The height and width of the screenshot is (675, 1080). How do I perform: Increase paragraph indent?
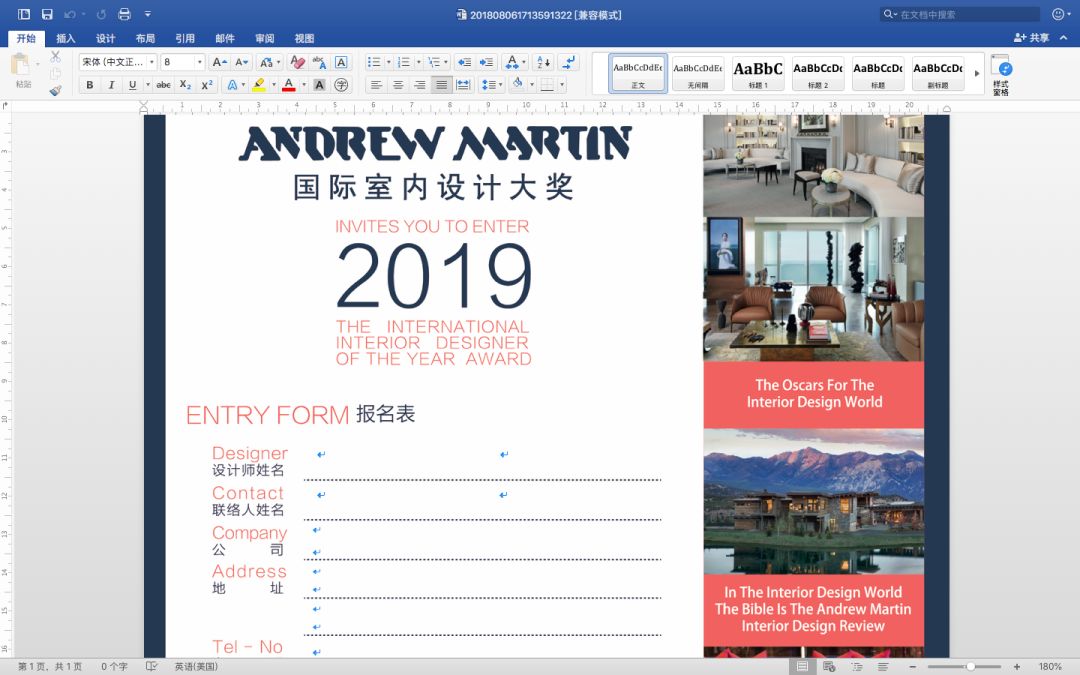click(x=487, y=62)
